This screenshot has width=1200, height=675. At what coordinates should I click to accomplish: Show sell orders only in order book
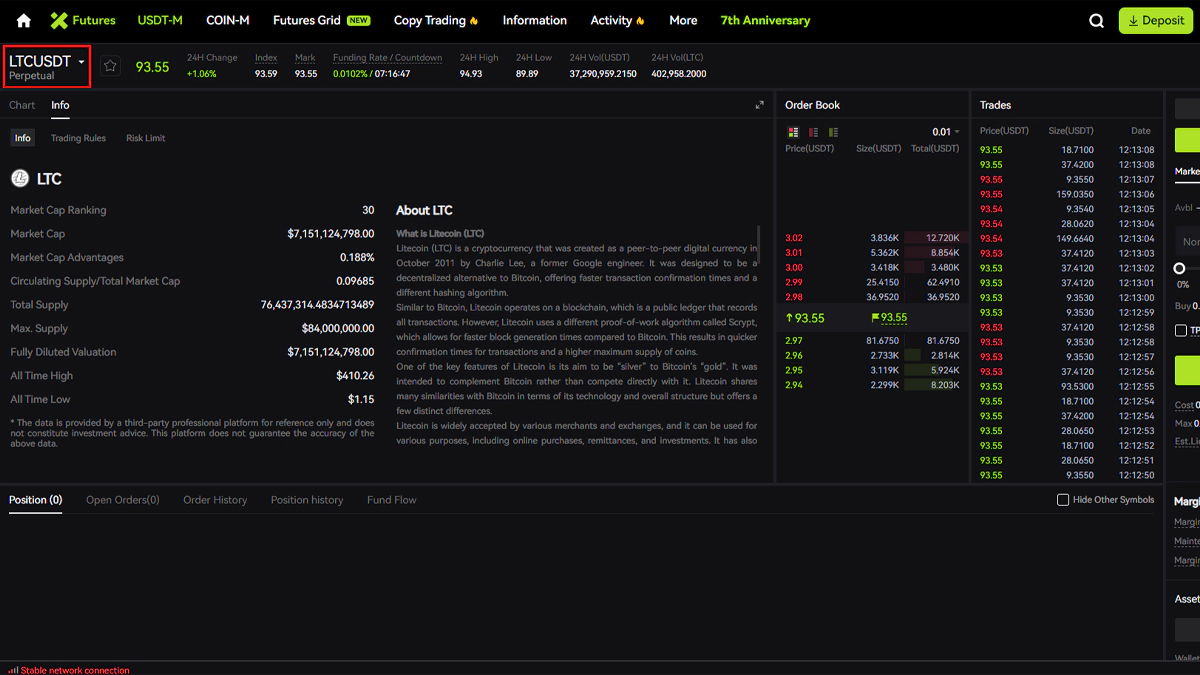[x=814, y=132]
